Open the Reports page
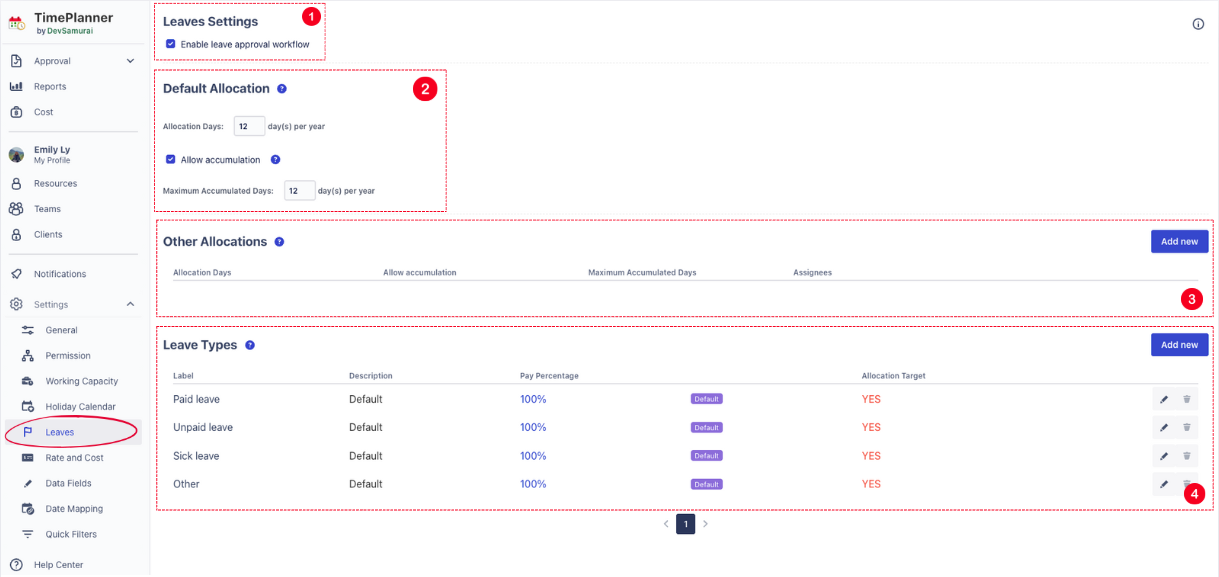This screenshot has width=1219, height=577. click(50, 87)
